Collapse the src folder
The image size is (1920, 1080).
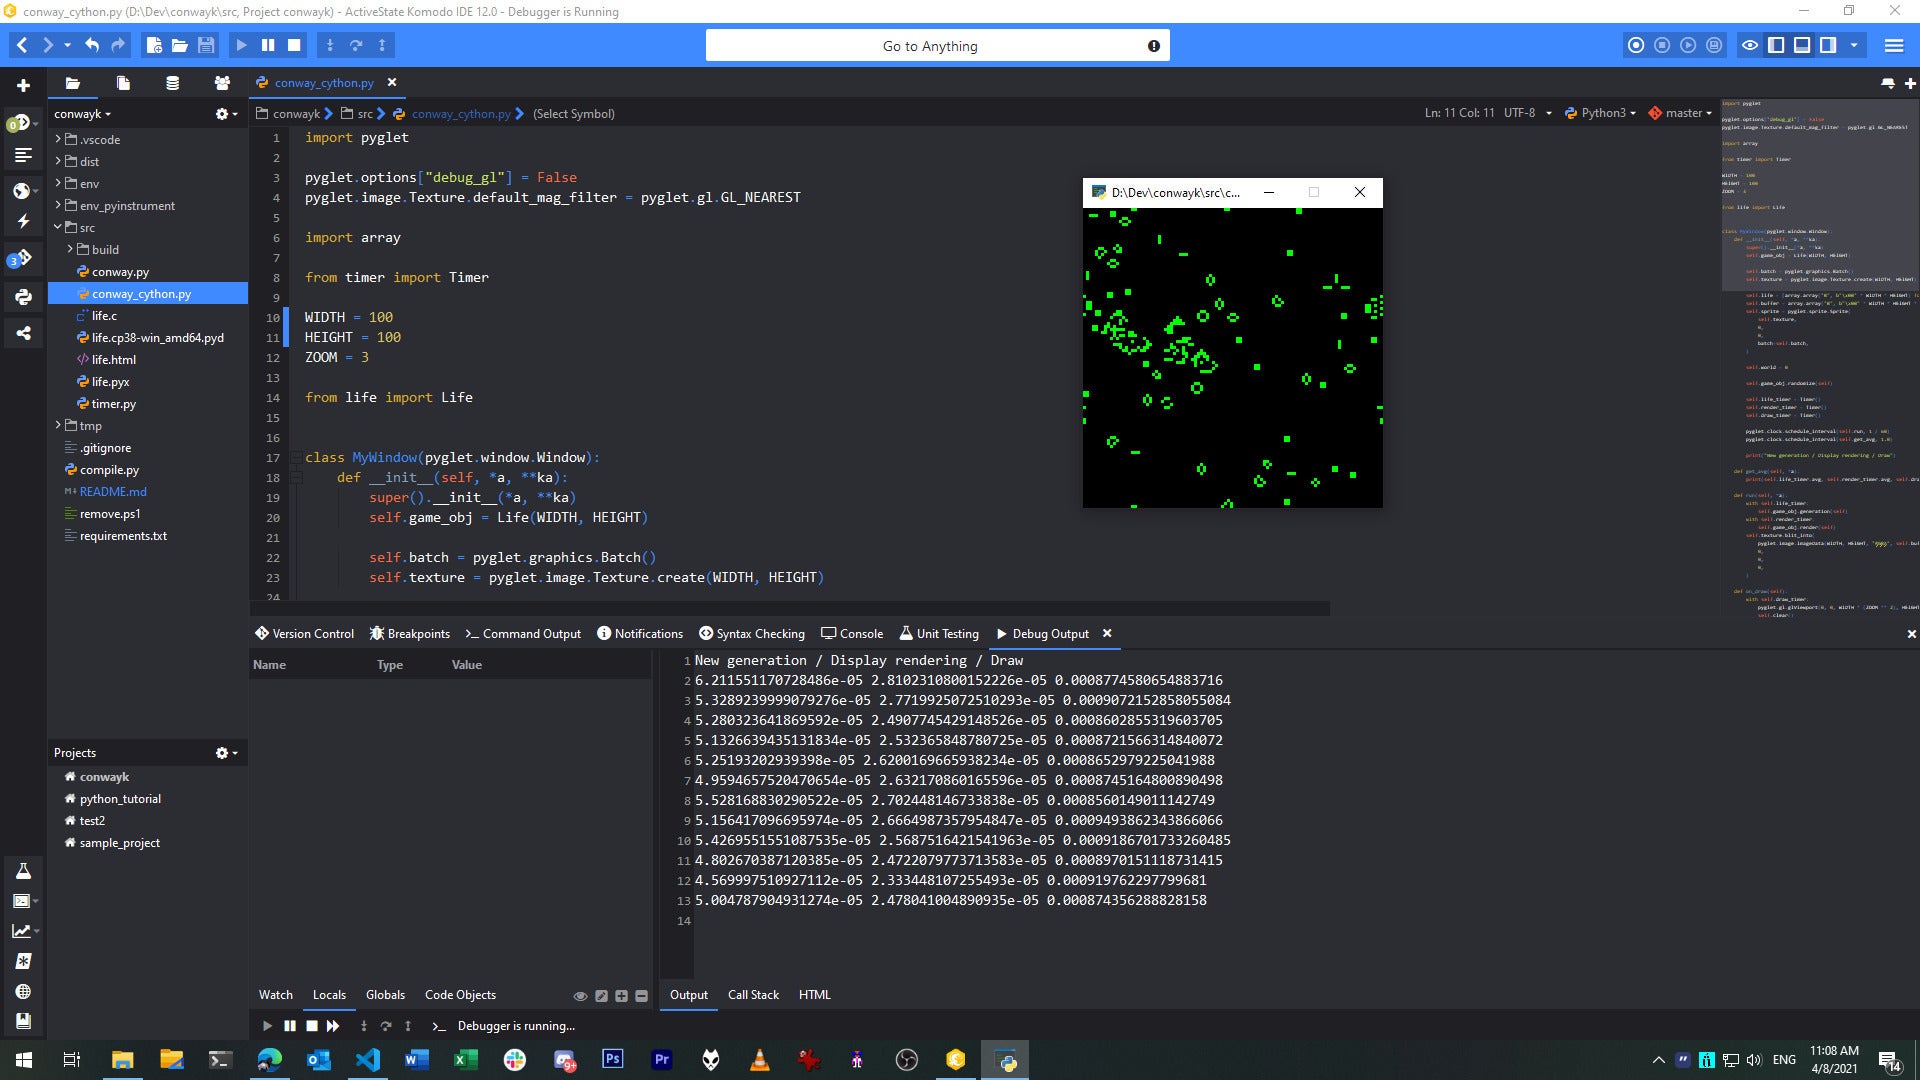[x=58, y=227]
